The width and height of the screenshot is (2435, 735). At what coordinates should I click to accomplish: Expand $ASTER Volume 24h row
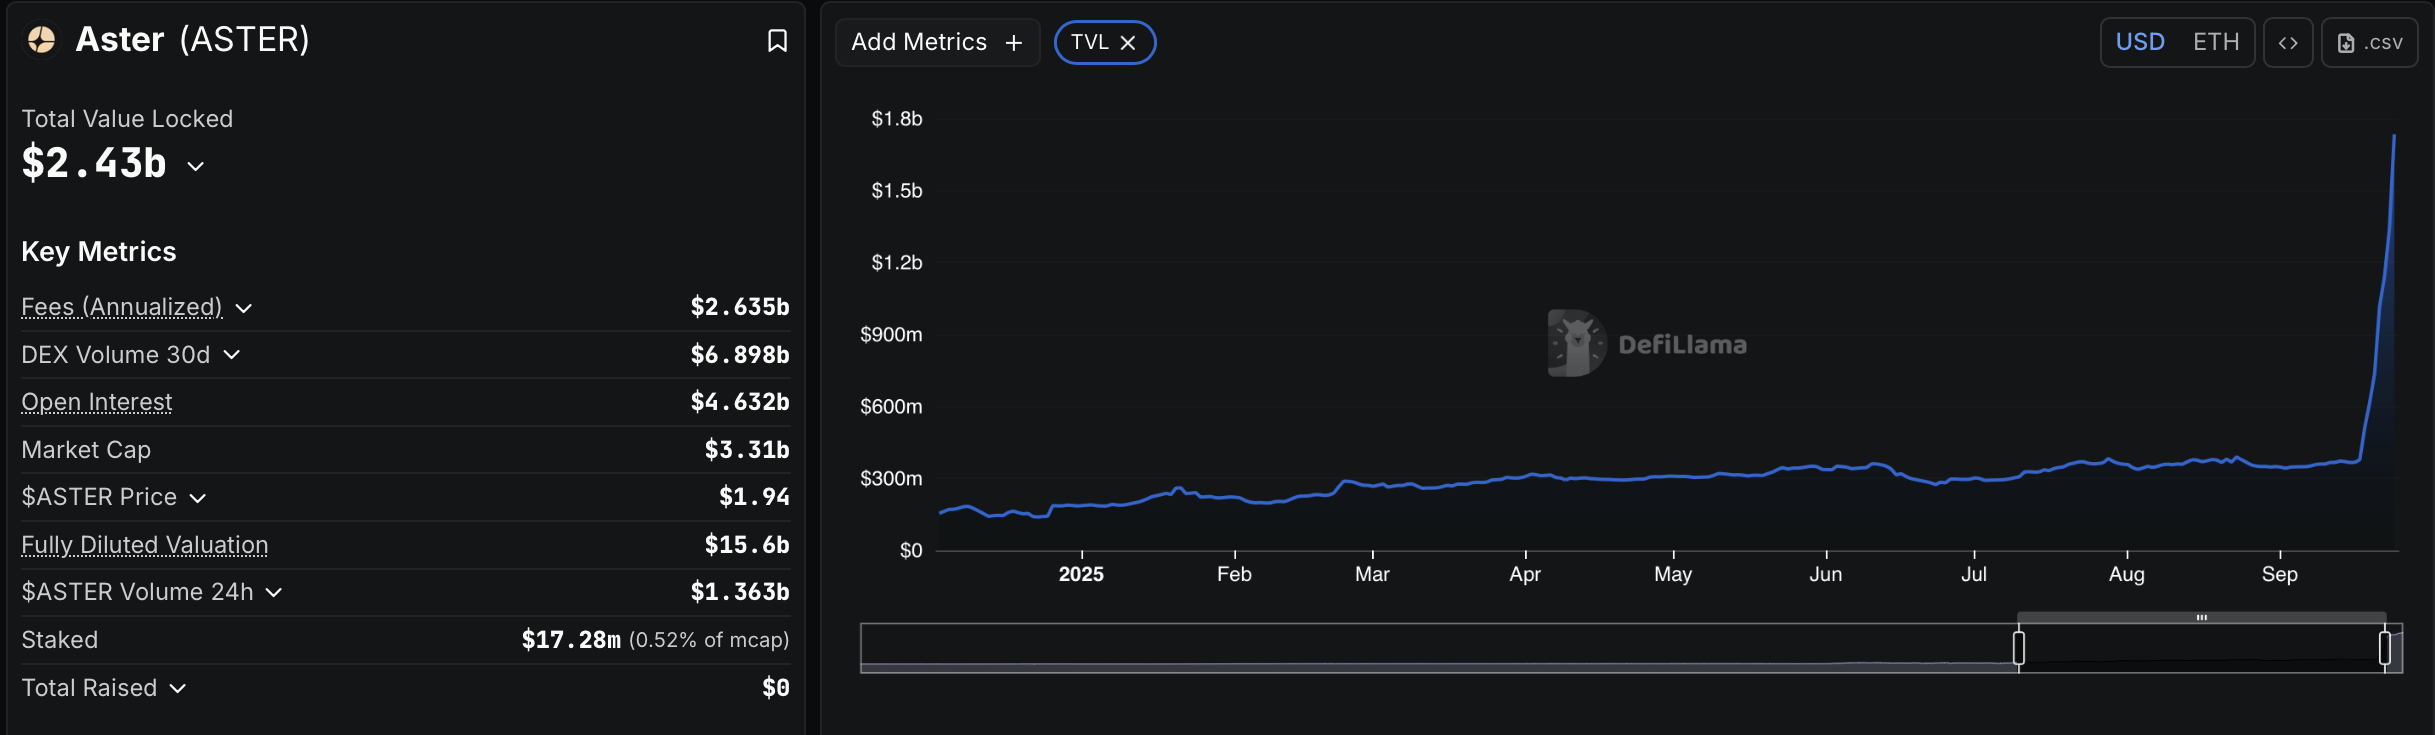(274, 593)
